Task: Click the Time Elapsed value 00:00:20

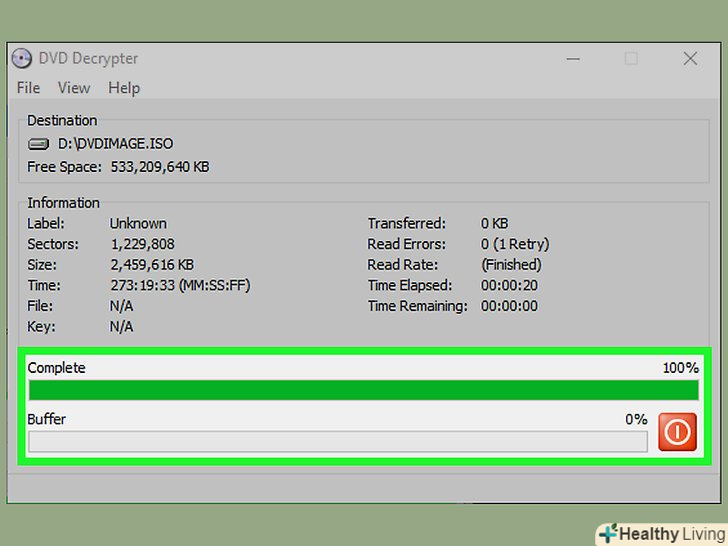Action: point(509,285)
